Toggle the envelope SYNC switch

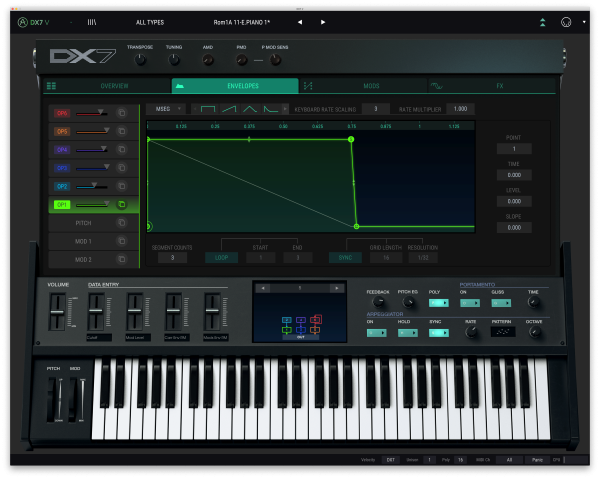pos(344,257)
